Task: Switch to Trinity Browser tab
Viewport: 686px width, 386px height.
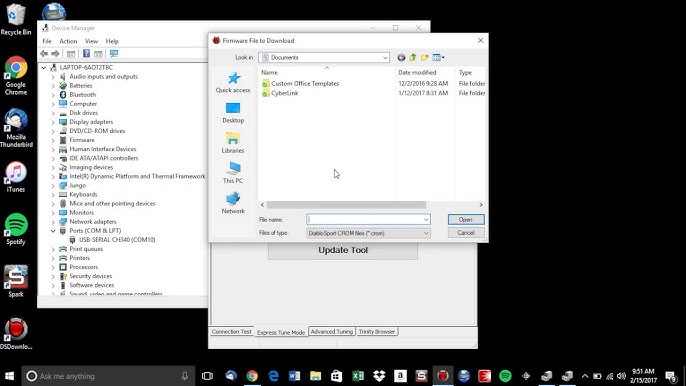Action: point(377,332)
